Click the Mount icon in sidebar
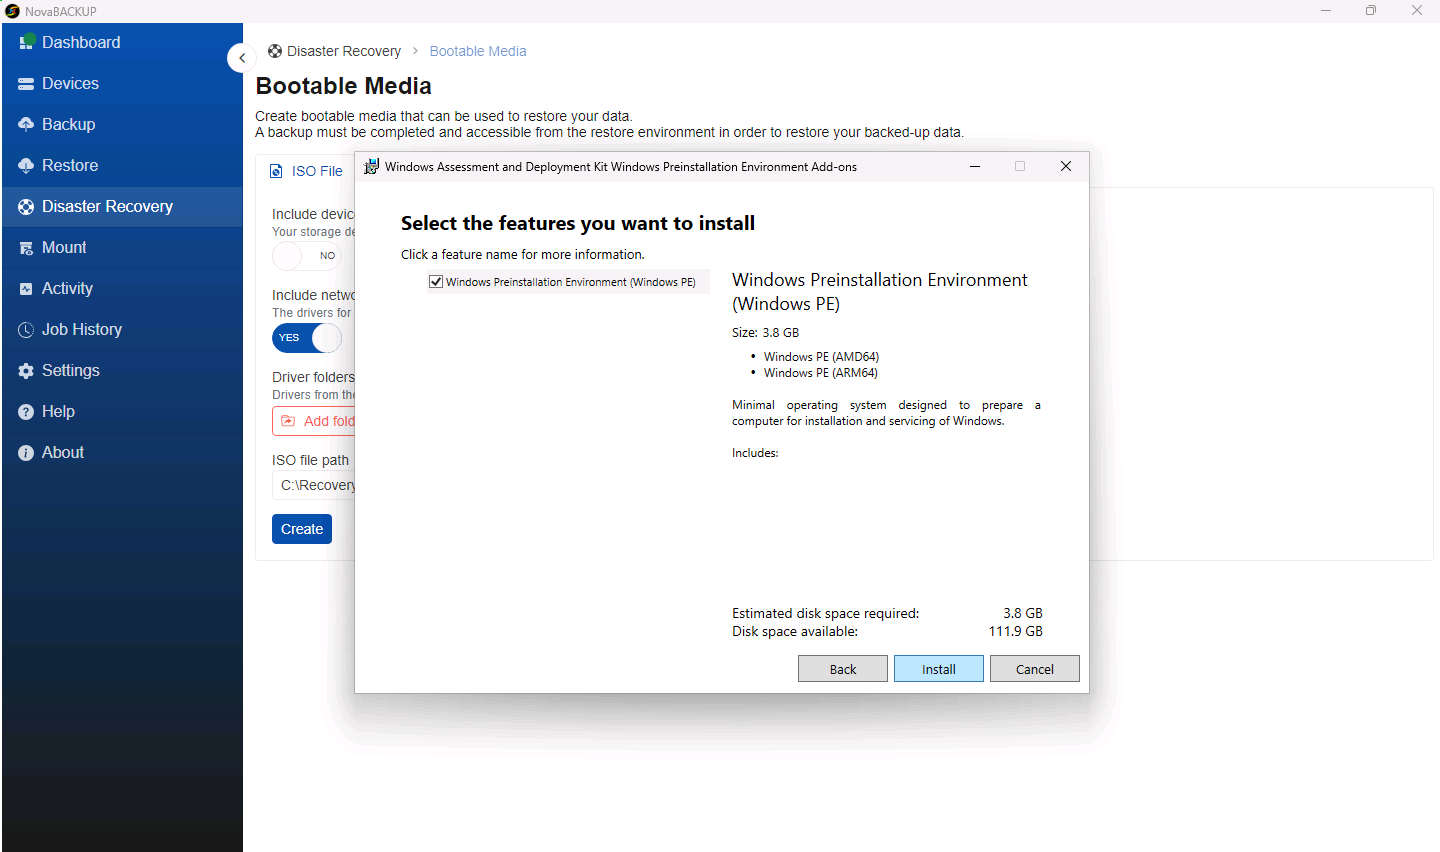1440x852 pixels. pyautogui.click(x=26, y=248)
